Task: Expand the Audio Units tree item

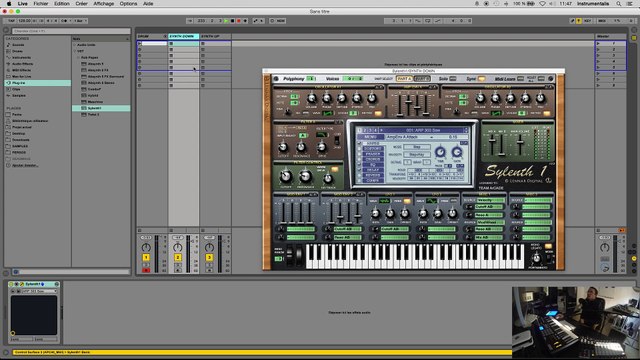Action: click(75, 45)
